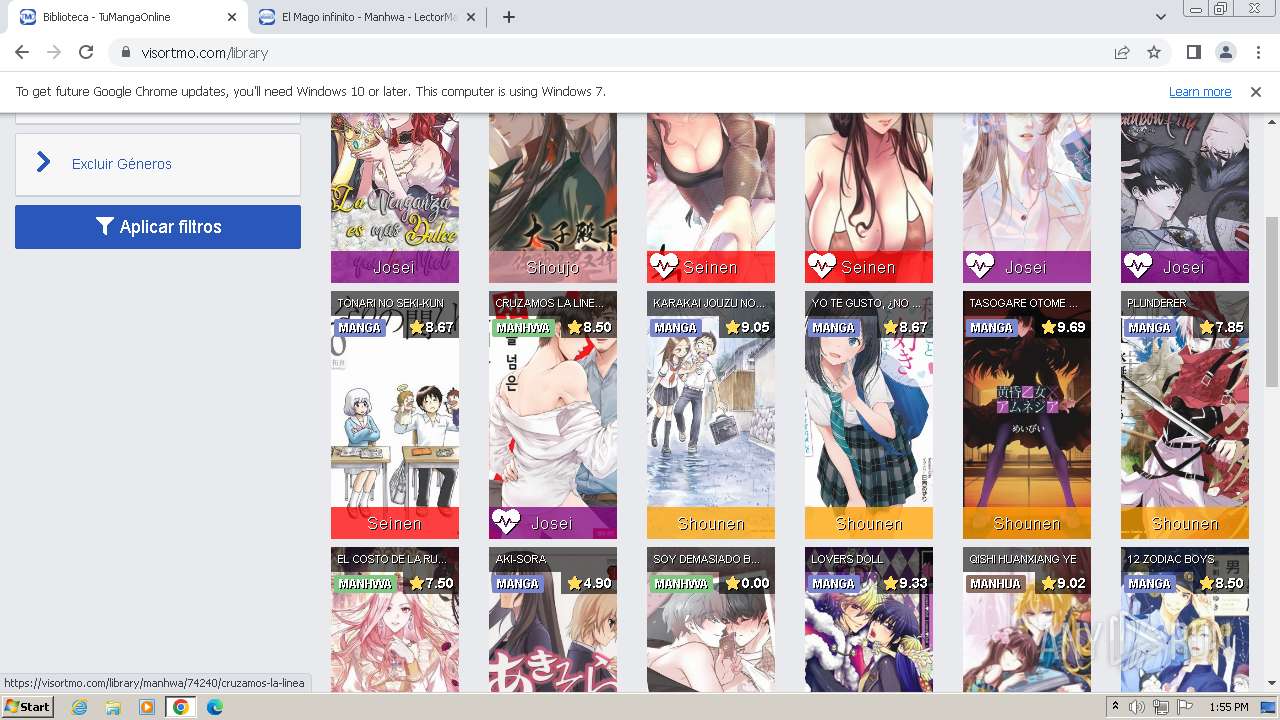Open Chrome three-dot menu
The width and height of the screenshot is (1280, 720).
[x=1257, y=53]
